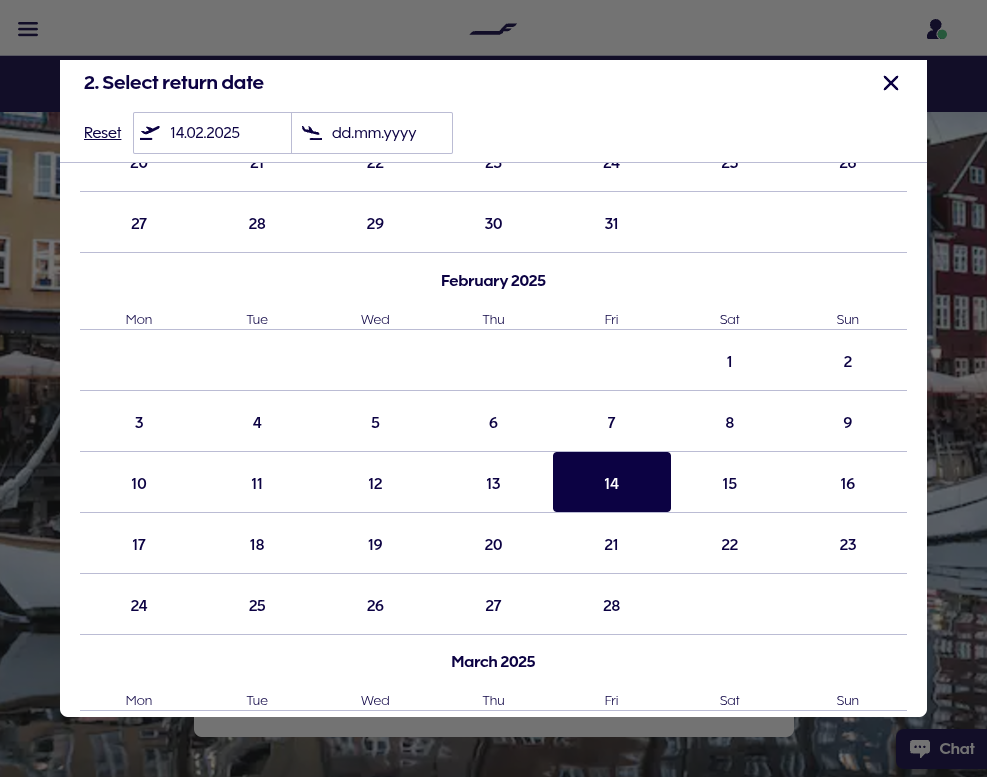
Task: Select February 6
Action: tap(494, 423)
